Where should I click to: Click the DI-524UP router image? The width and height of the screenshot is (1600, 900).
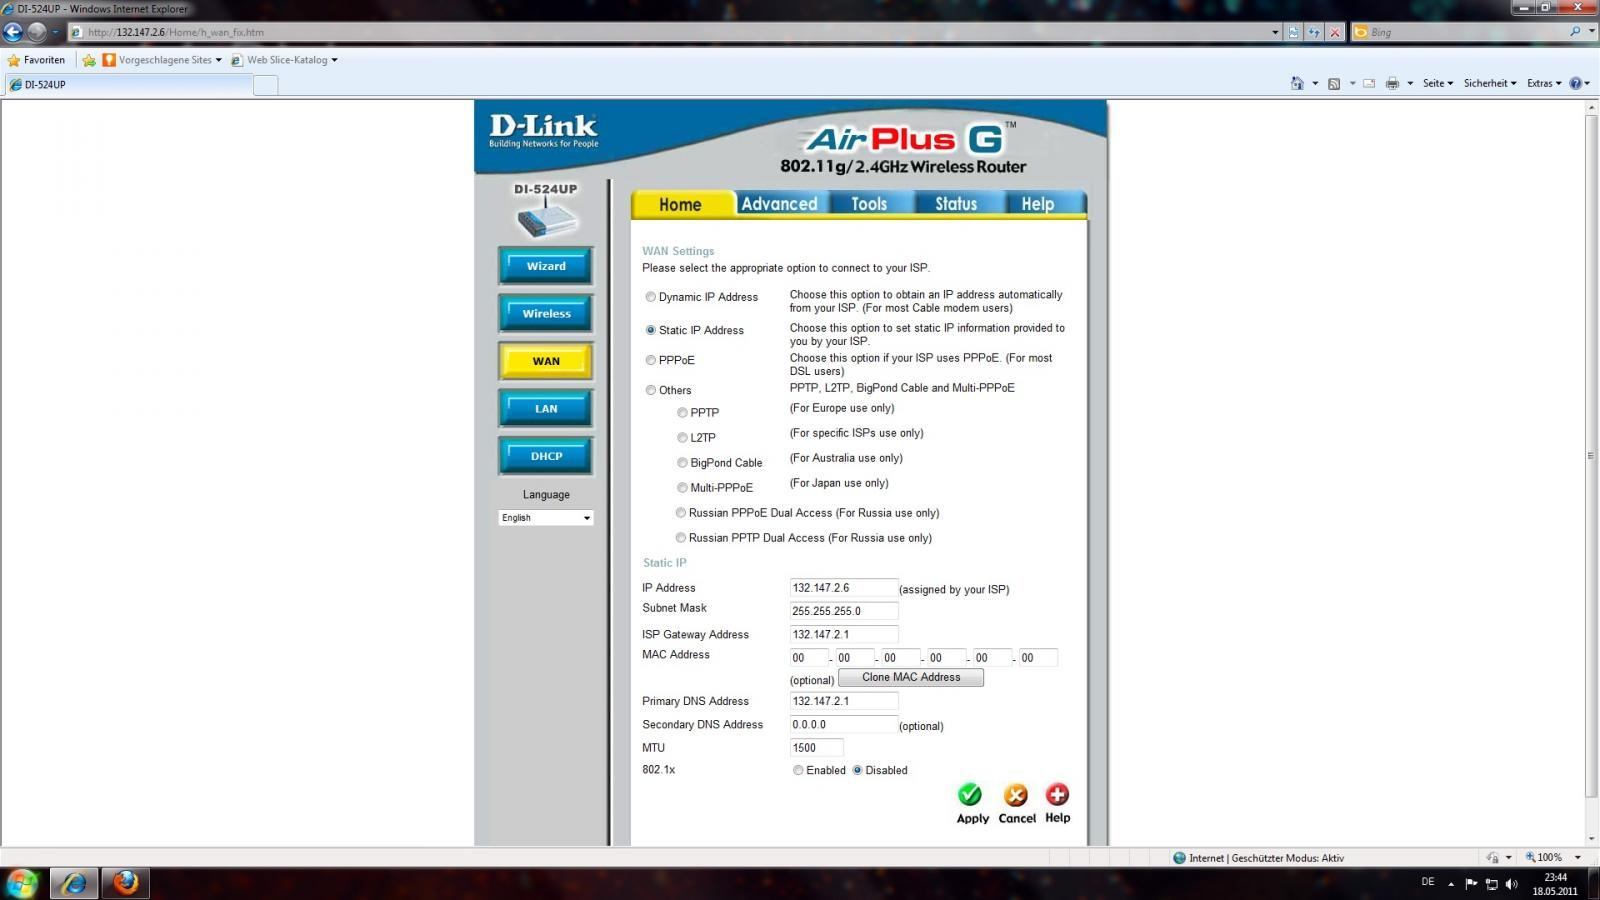[x=546, y=218]
